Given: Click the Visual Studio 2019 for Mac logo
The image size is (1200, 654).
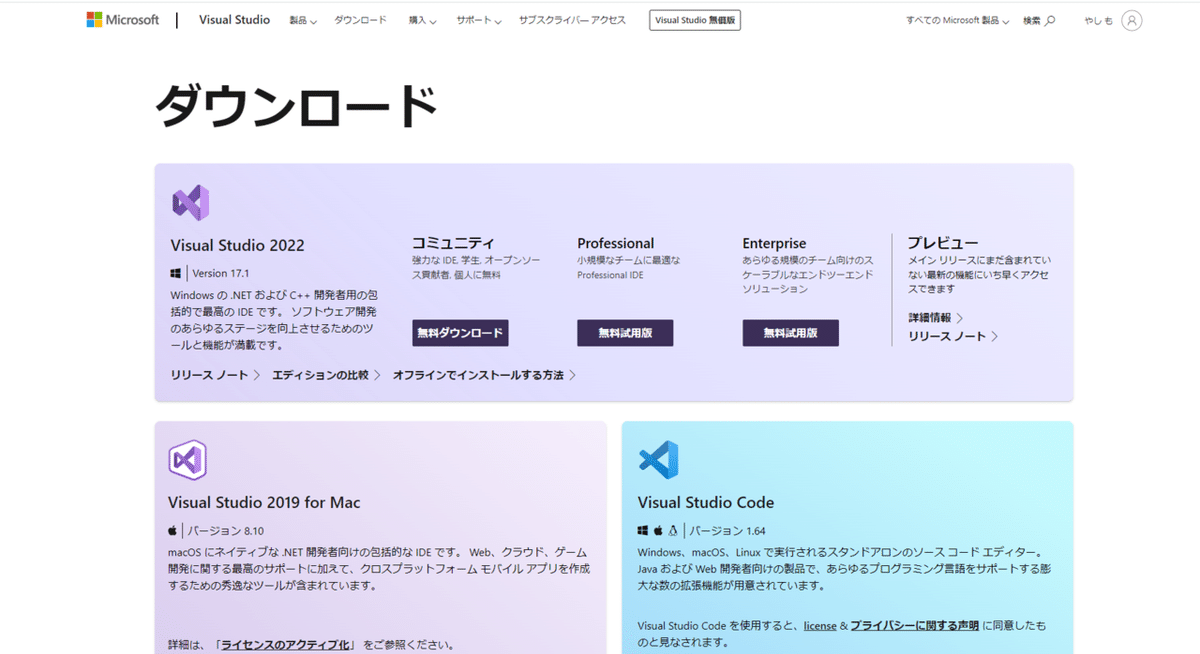Looking at the screenshot, I should [188, 460].
